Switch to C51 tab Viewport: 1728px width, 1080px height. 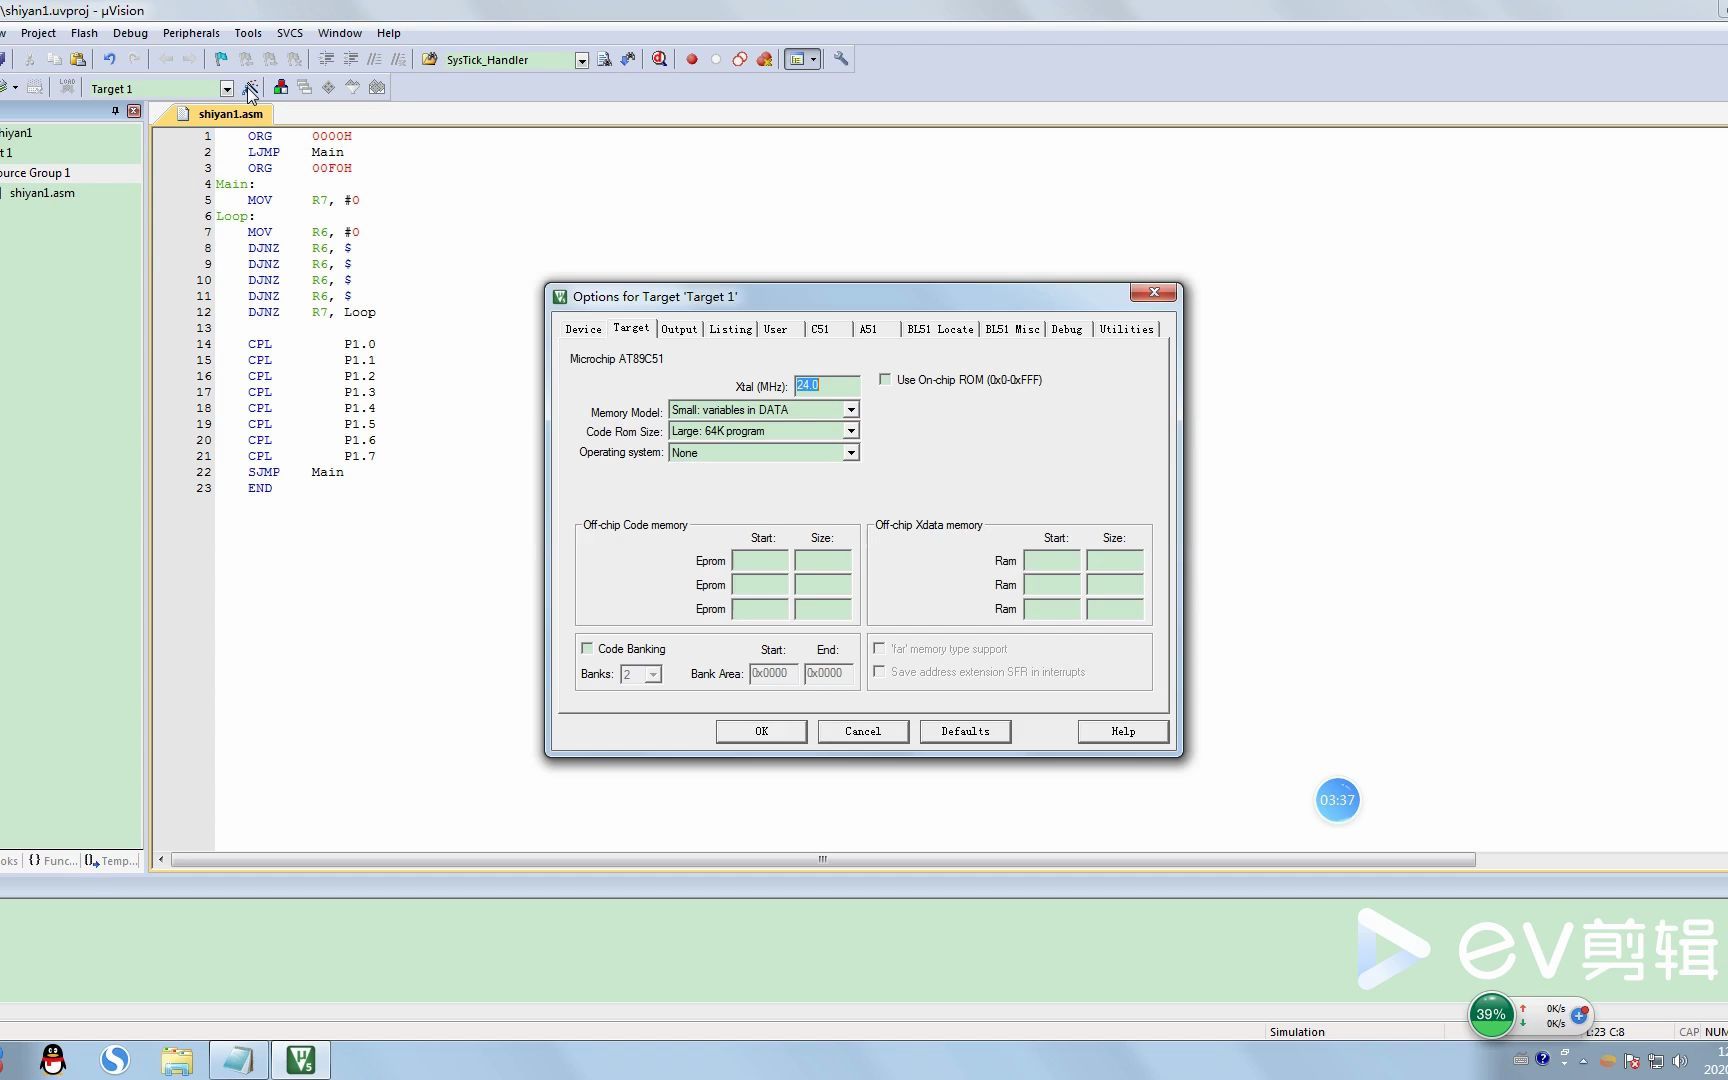click(820, 329)
